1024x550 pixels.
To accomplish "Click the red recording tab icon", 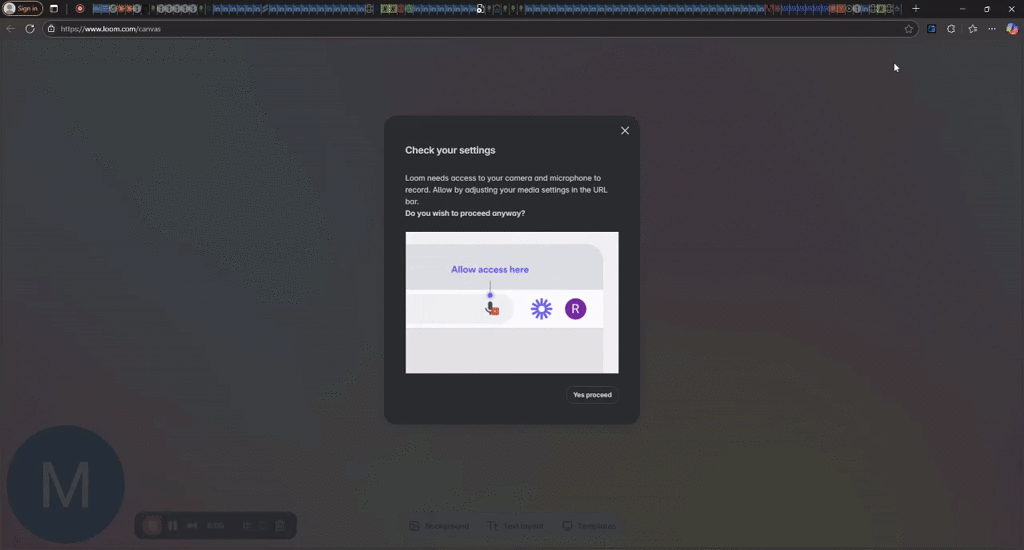I will pyautogui.click(x=80, y=8).
